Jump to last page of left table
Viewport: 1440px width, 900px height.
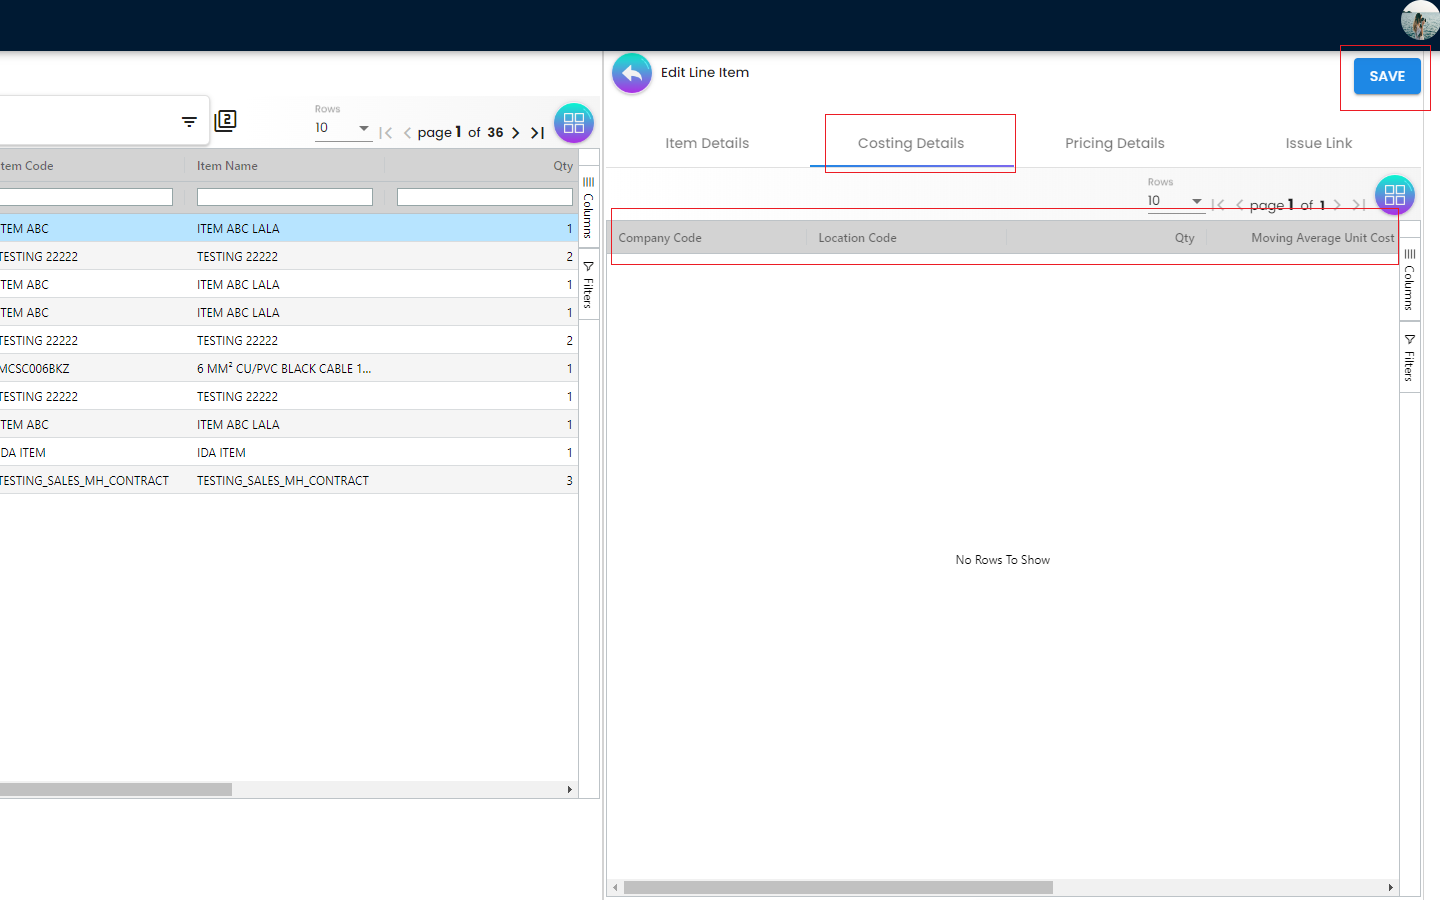click(x=537, y=133)
